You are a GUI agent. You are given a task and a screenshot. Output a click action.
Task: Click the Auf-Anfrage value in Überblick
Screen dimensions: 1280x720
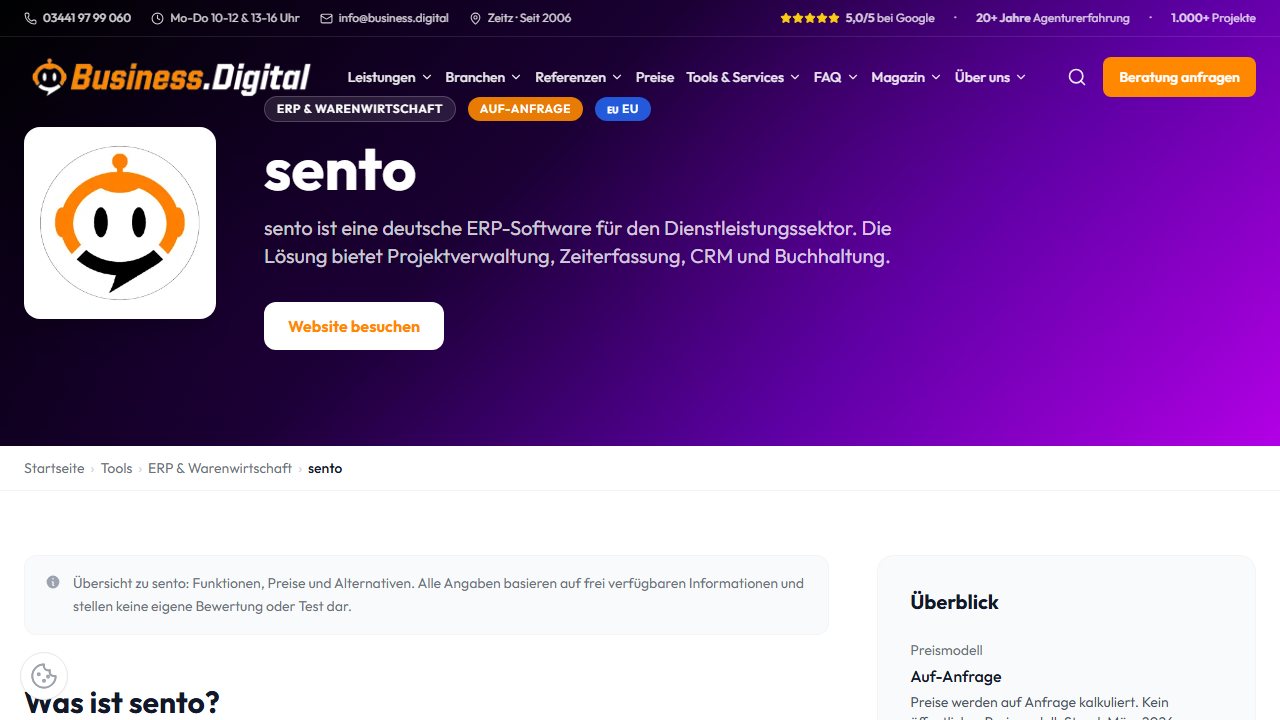956,676
